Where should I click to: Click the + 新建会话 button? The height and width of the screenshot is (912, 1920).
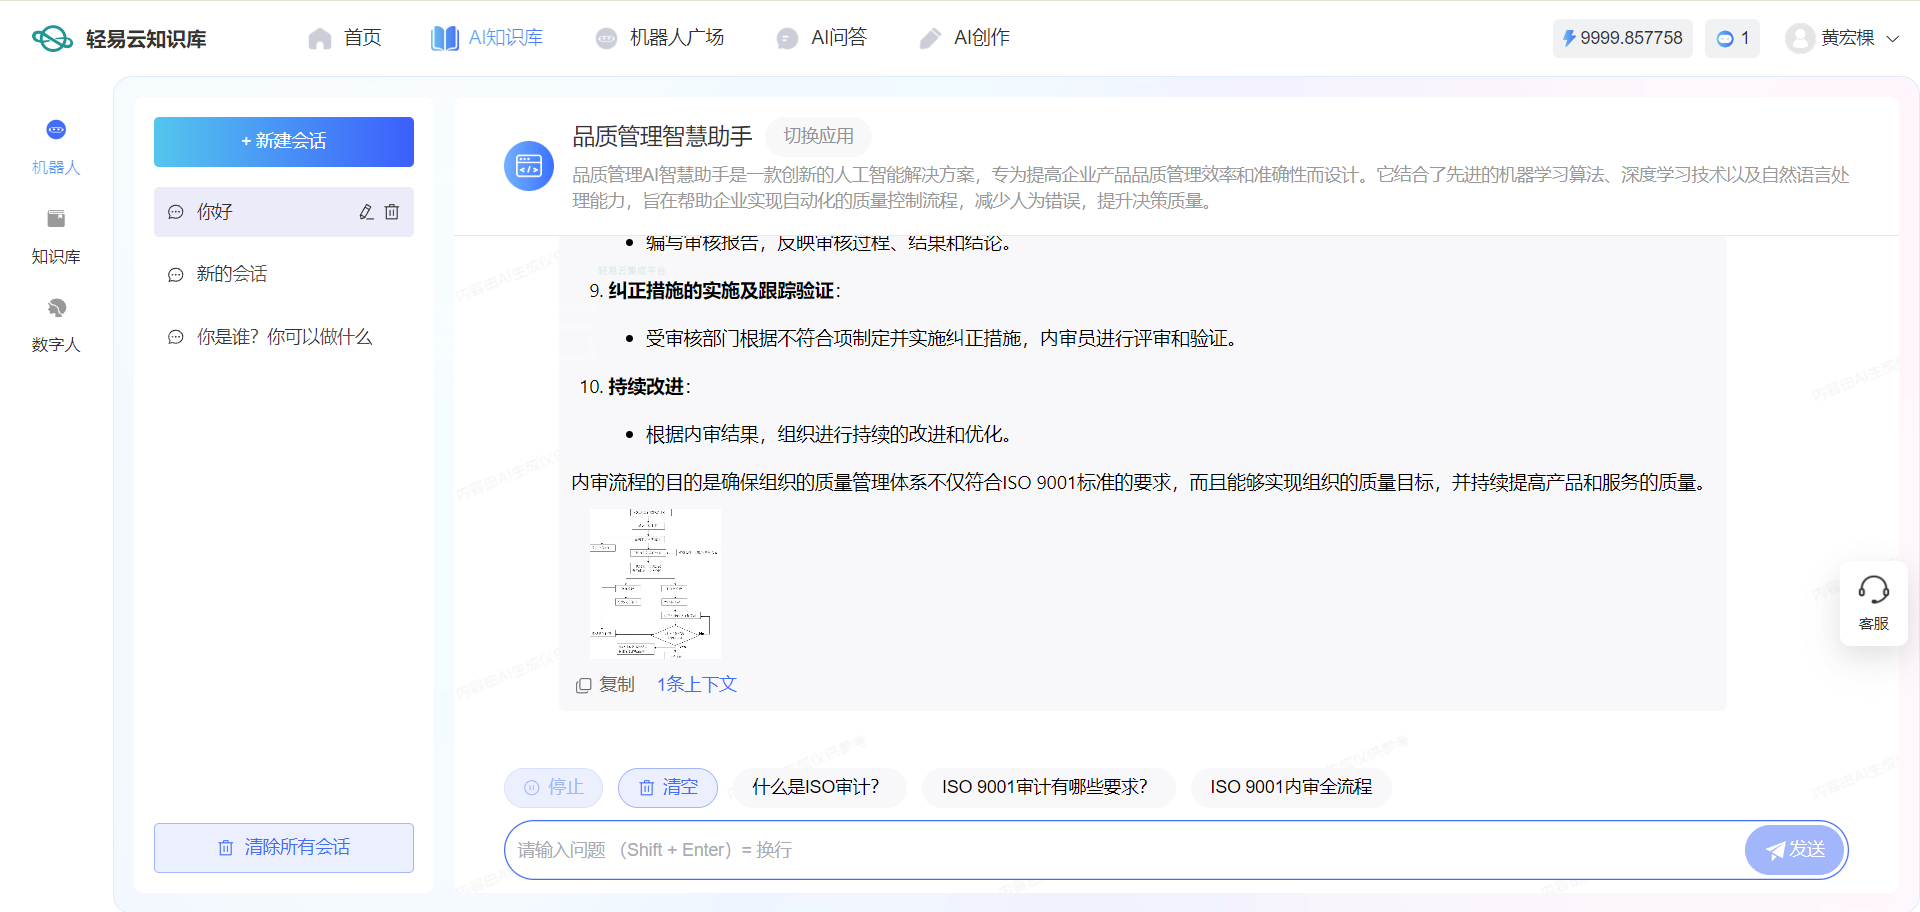pyautogui.click(x=284, y=142)
